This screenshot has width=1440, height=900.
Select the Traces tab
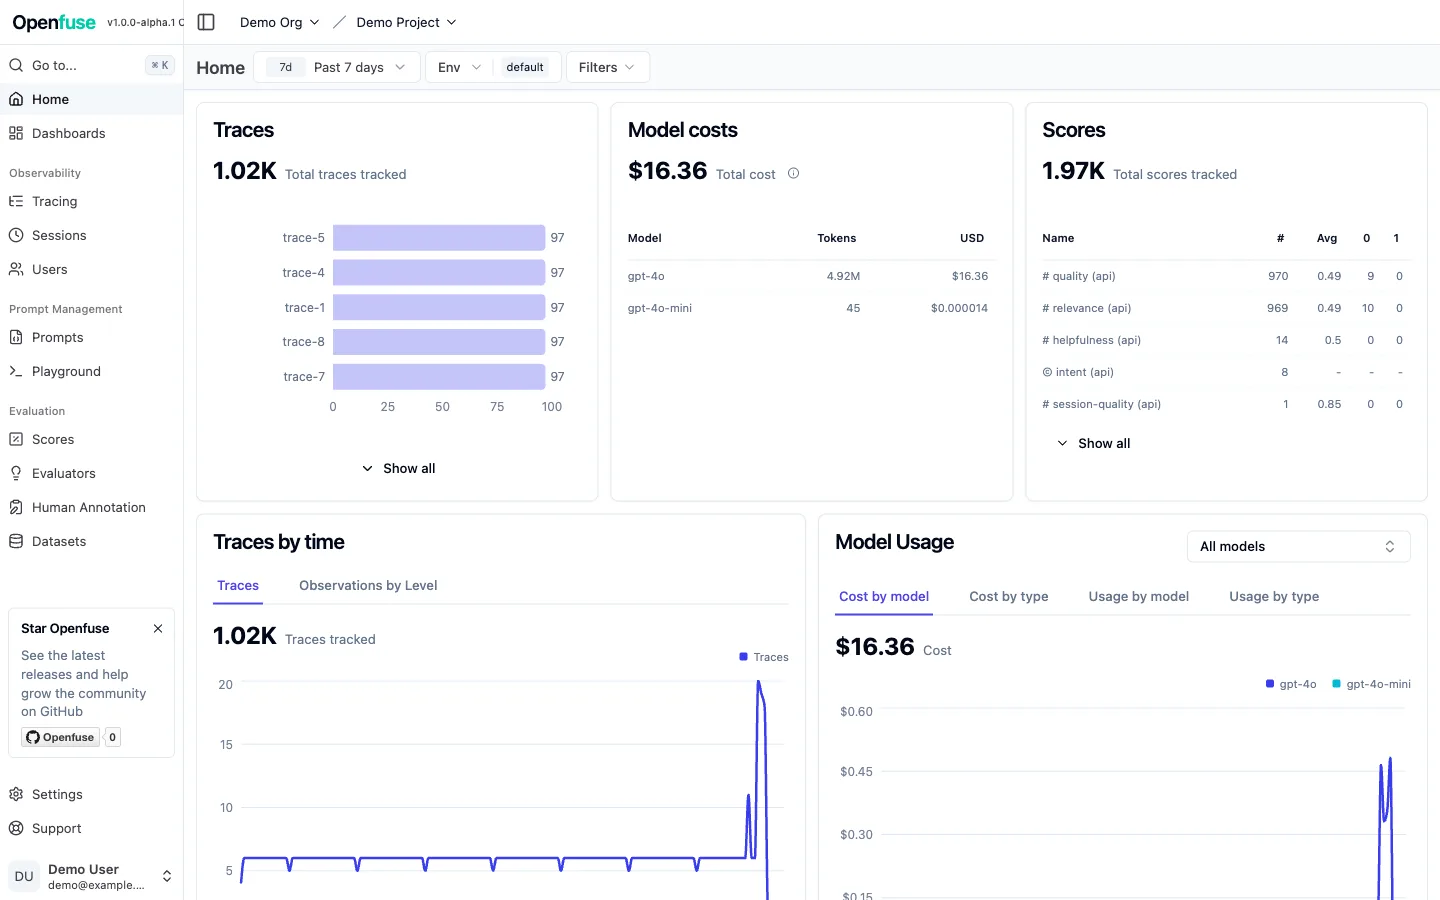(238, 585)
